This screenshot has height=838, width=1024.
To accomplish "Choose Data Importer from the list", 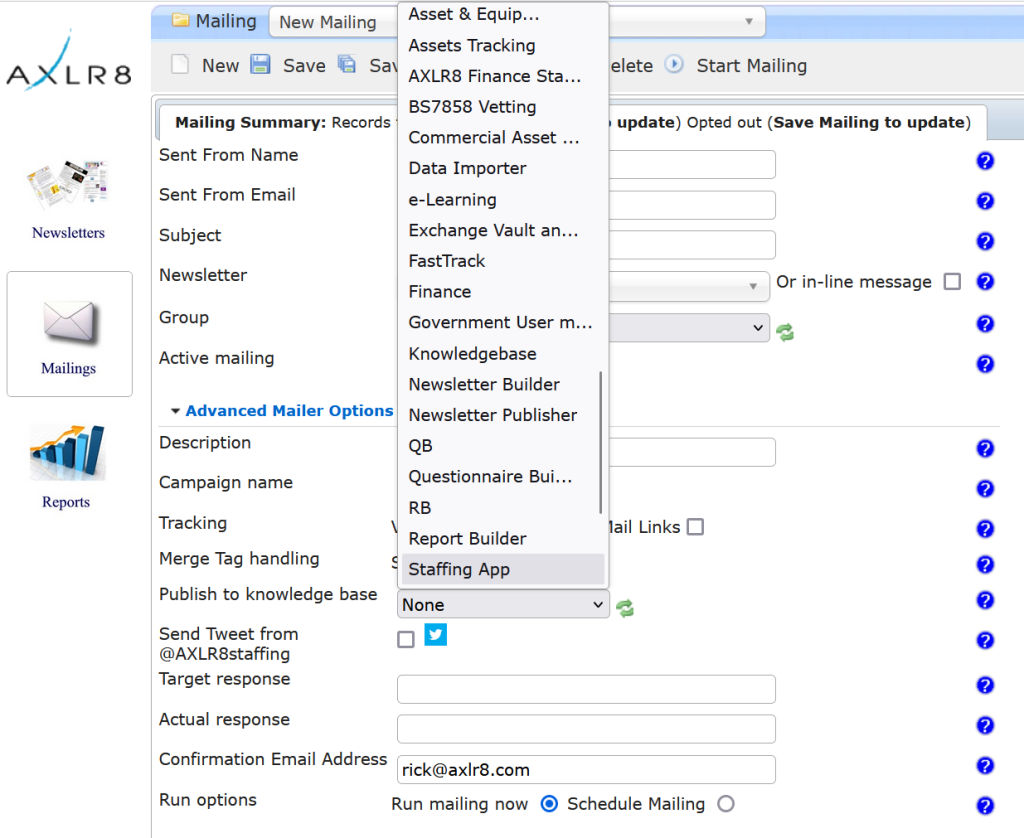I will click(503, 169).
